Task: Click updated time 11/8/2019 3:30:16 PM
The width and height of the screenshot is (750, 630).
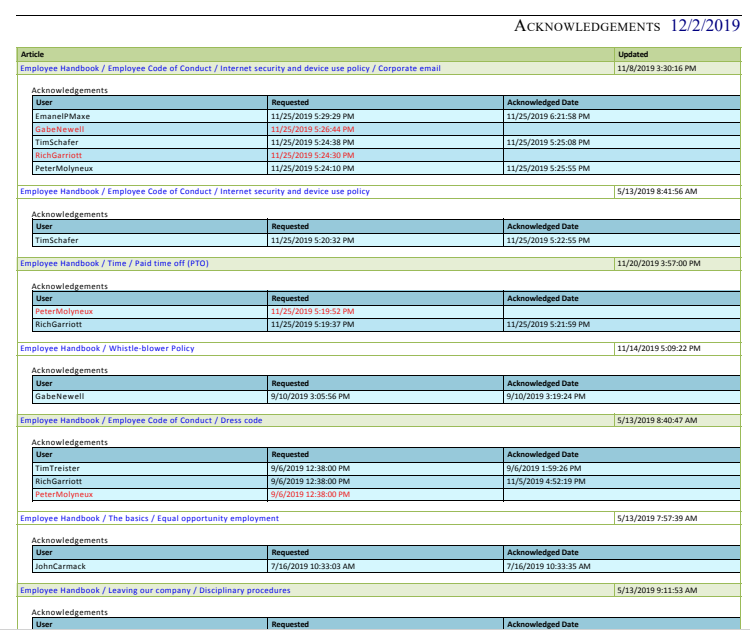Action: [657, 68]
